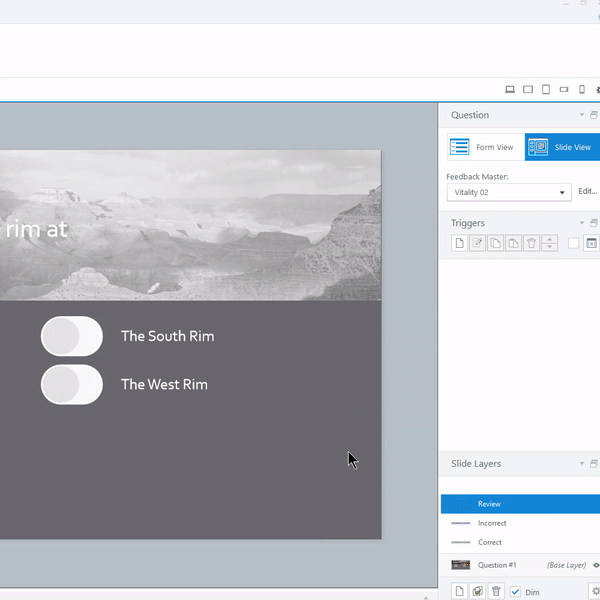Image resolution: width=600 pixels, height=600 pixels.
Task: Create a new trigger
Action: pos(459,243)
